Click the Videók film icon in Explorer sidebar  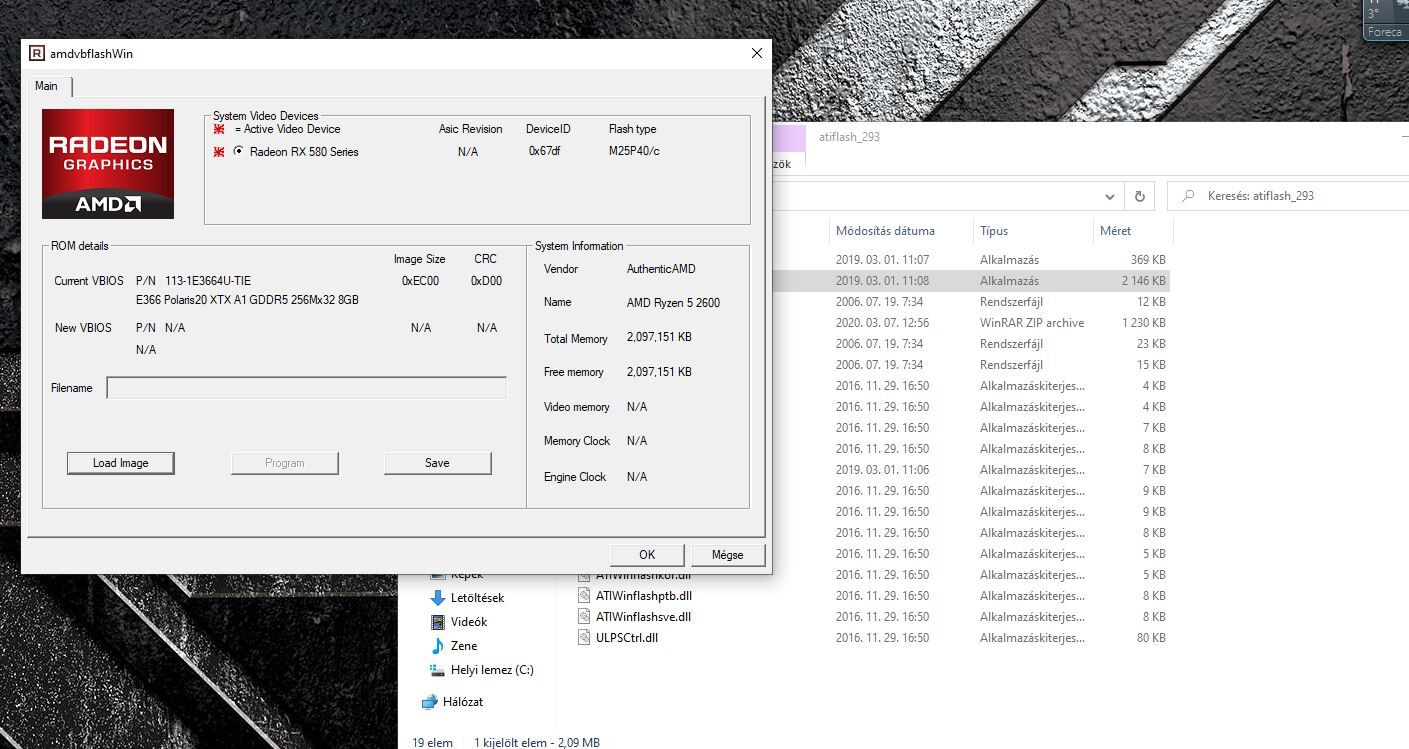438,622
